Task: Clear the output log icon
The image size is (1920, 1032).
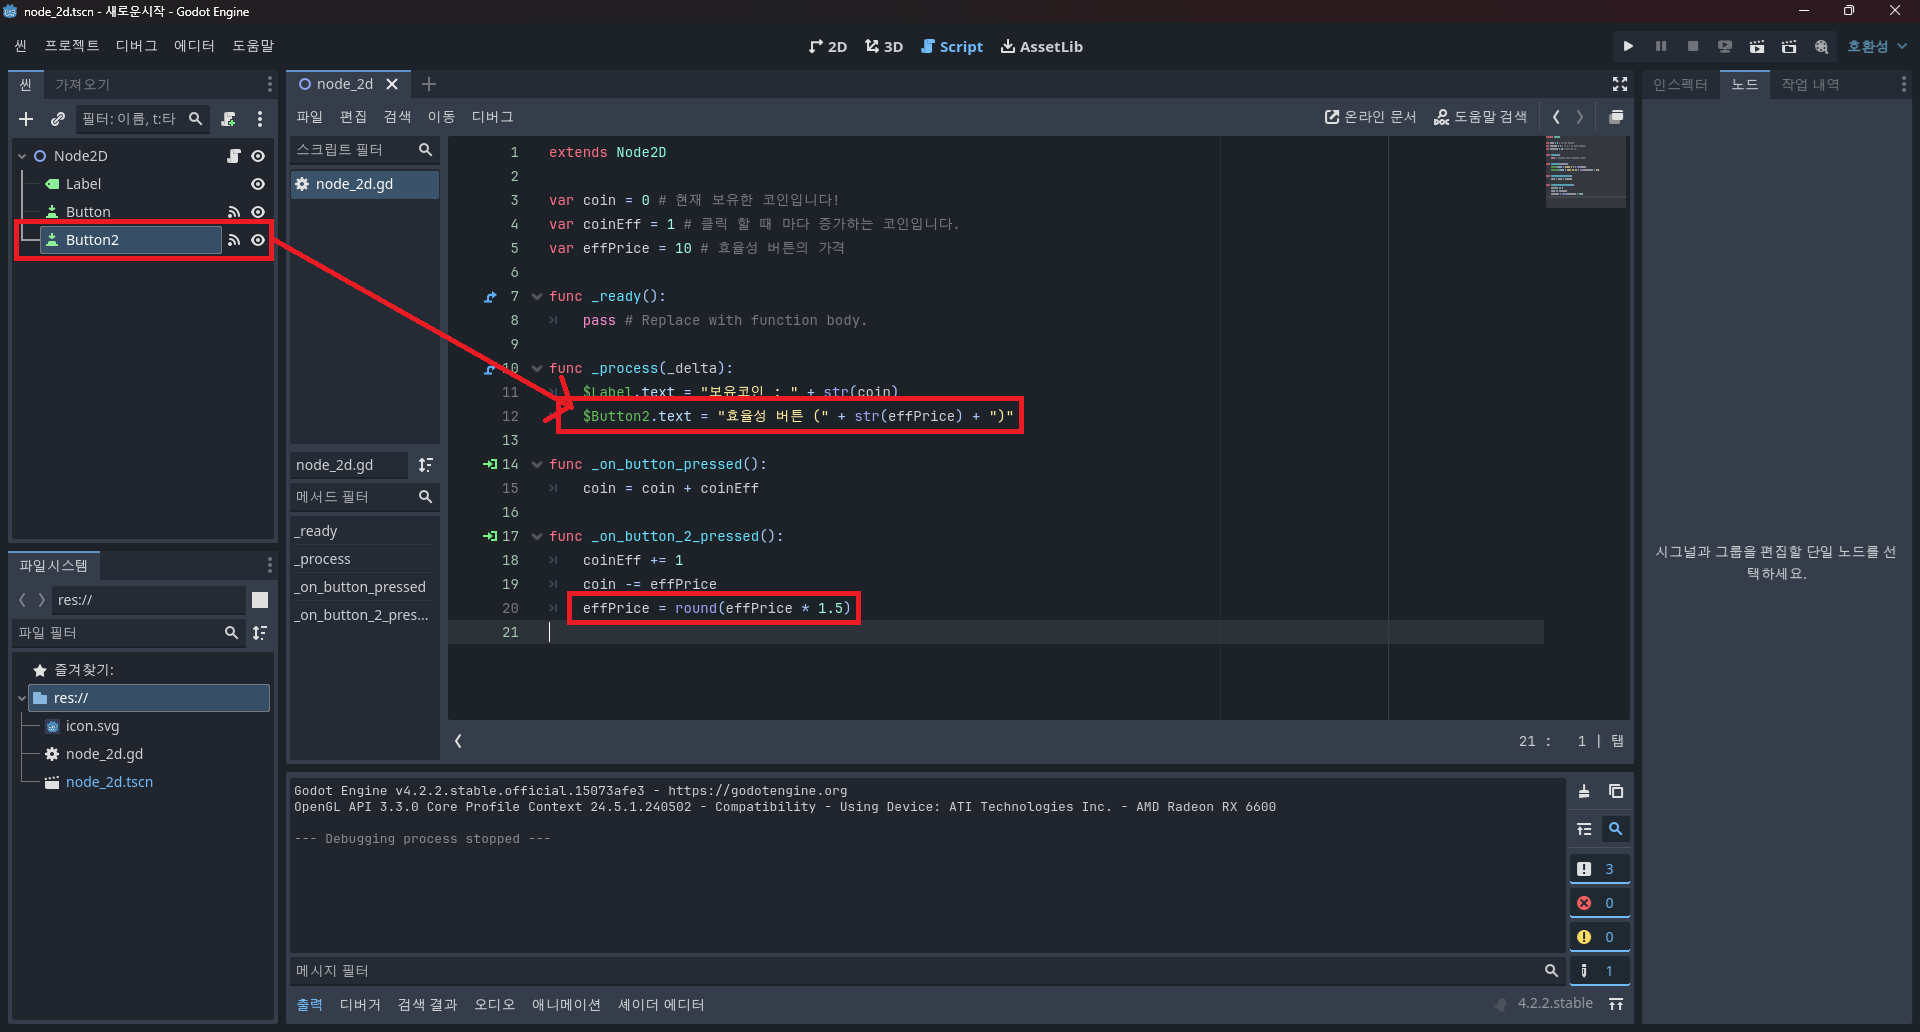Action: [x=1584, y=792]
